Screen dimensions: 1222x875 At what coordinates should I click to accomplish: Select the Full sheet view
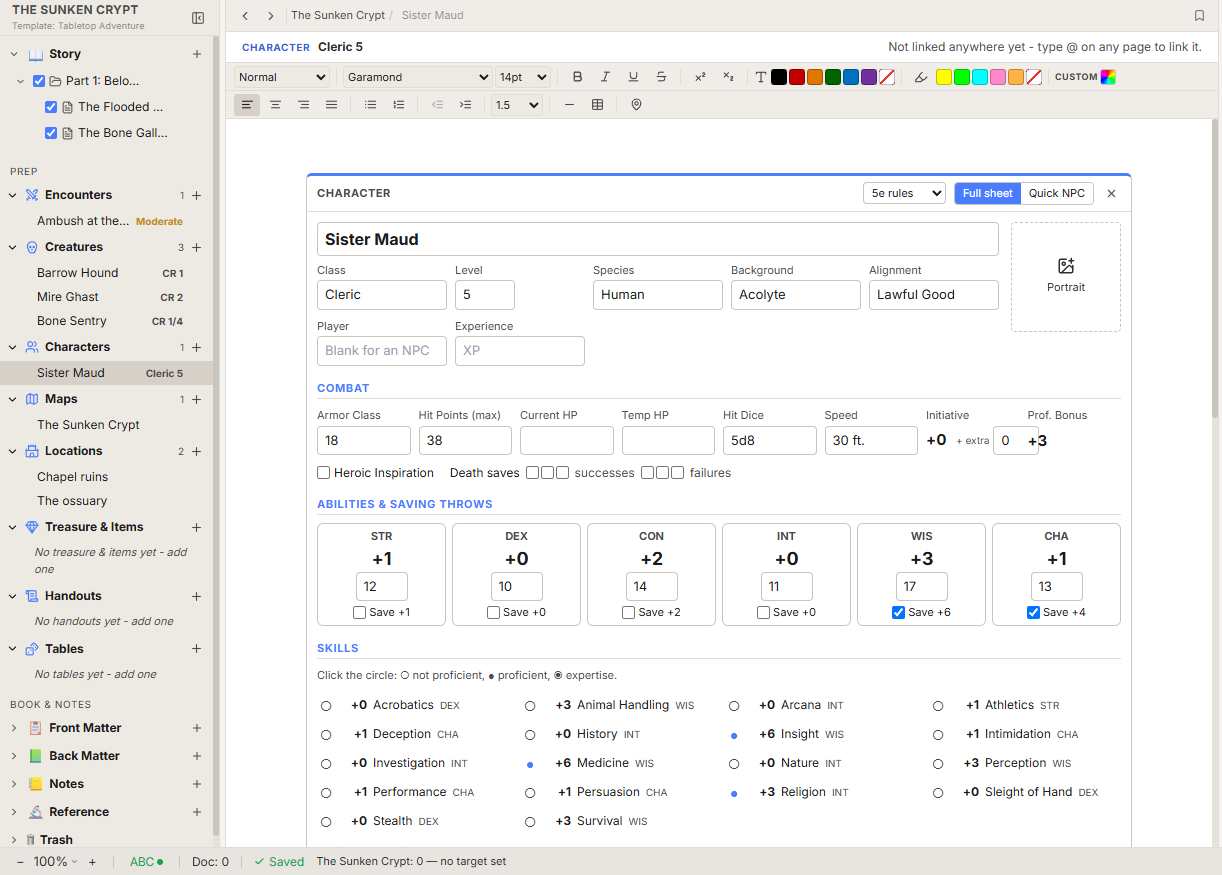tap(988, 193)
